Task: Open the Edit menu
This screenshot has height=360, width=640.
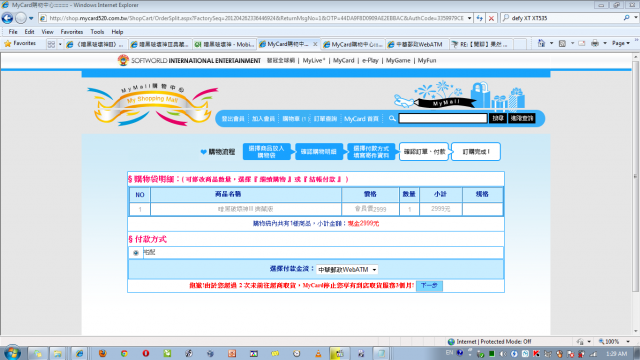Action: coord(29,31)
